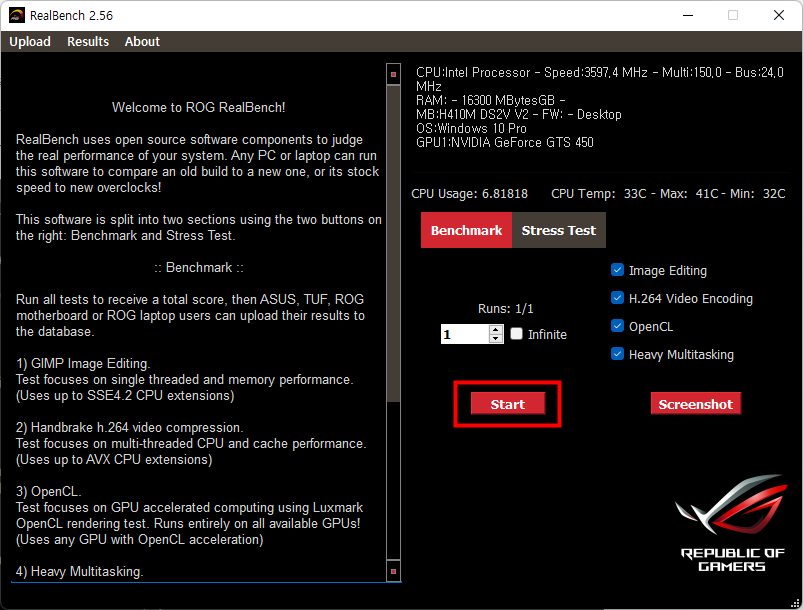Click the 'CPU Temp: 33C' readout

click(599, 194)
